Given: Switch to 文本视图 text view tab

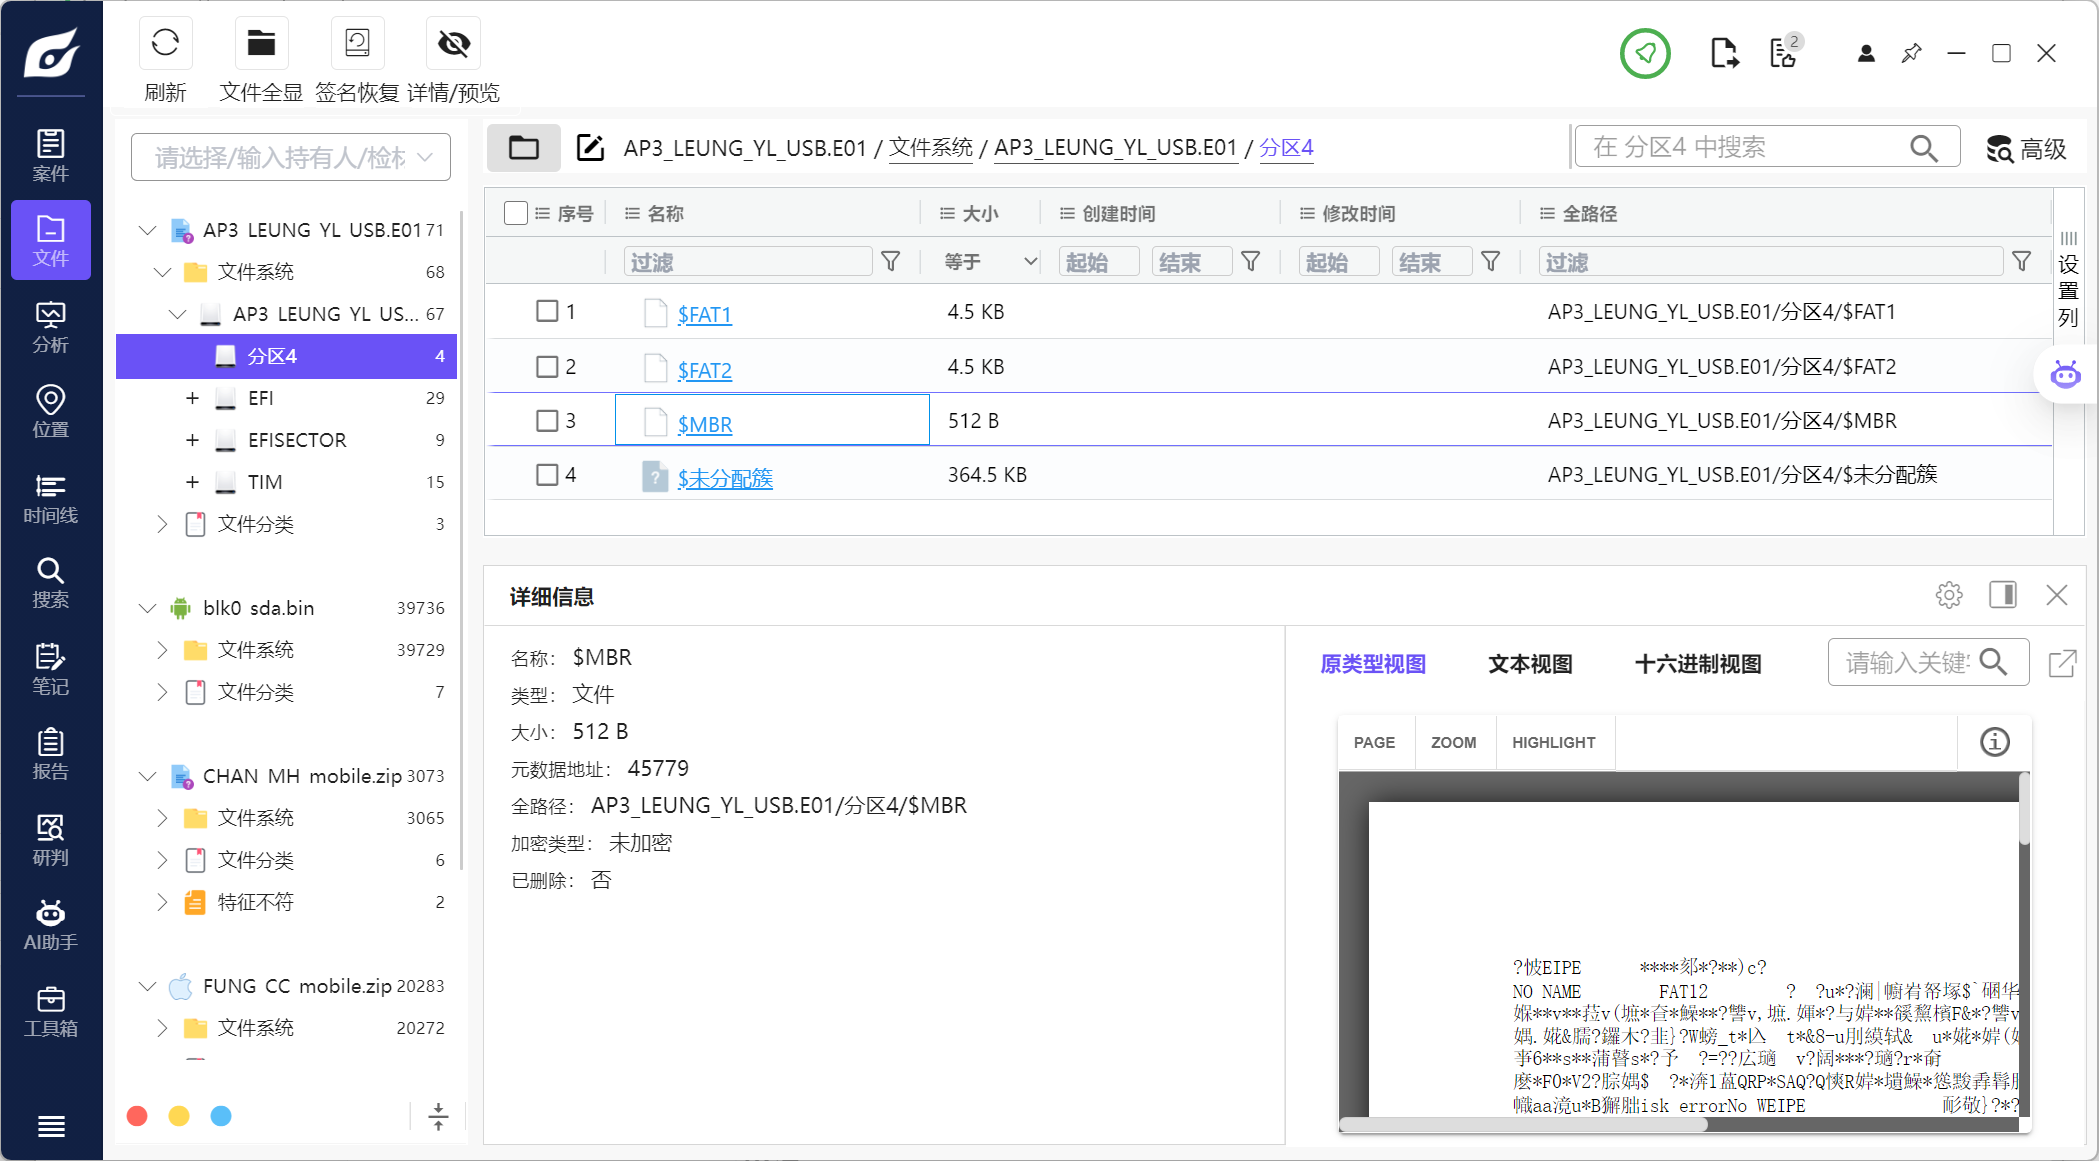Looking at the screenshot, I should (1529, 664).
